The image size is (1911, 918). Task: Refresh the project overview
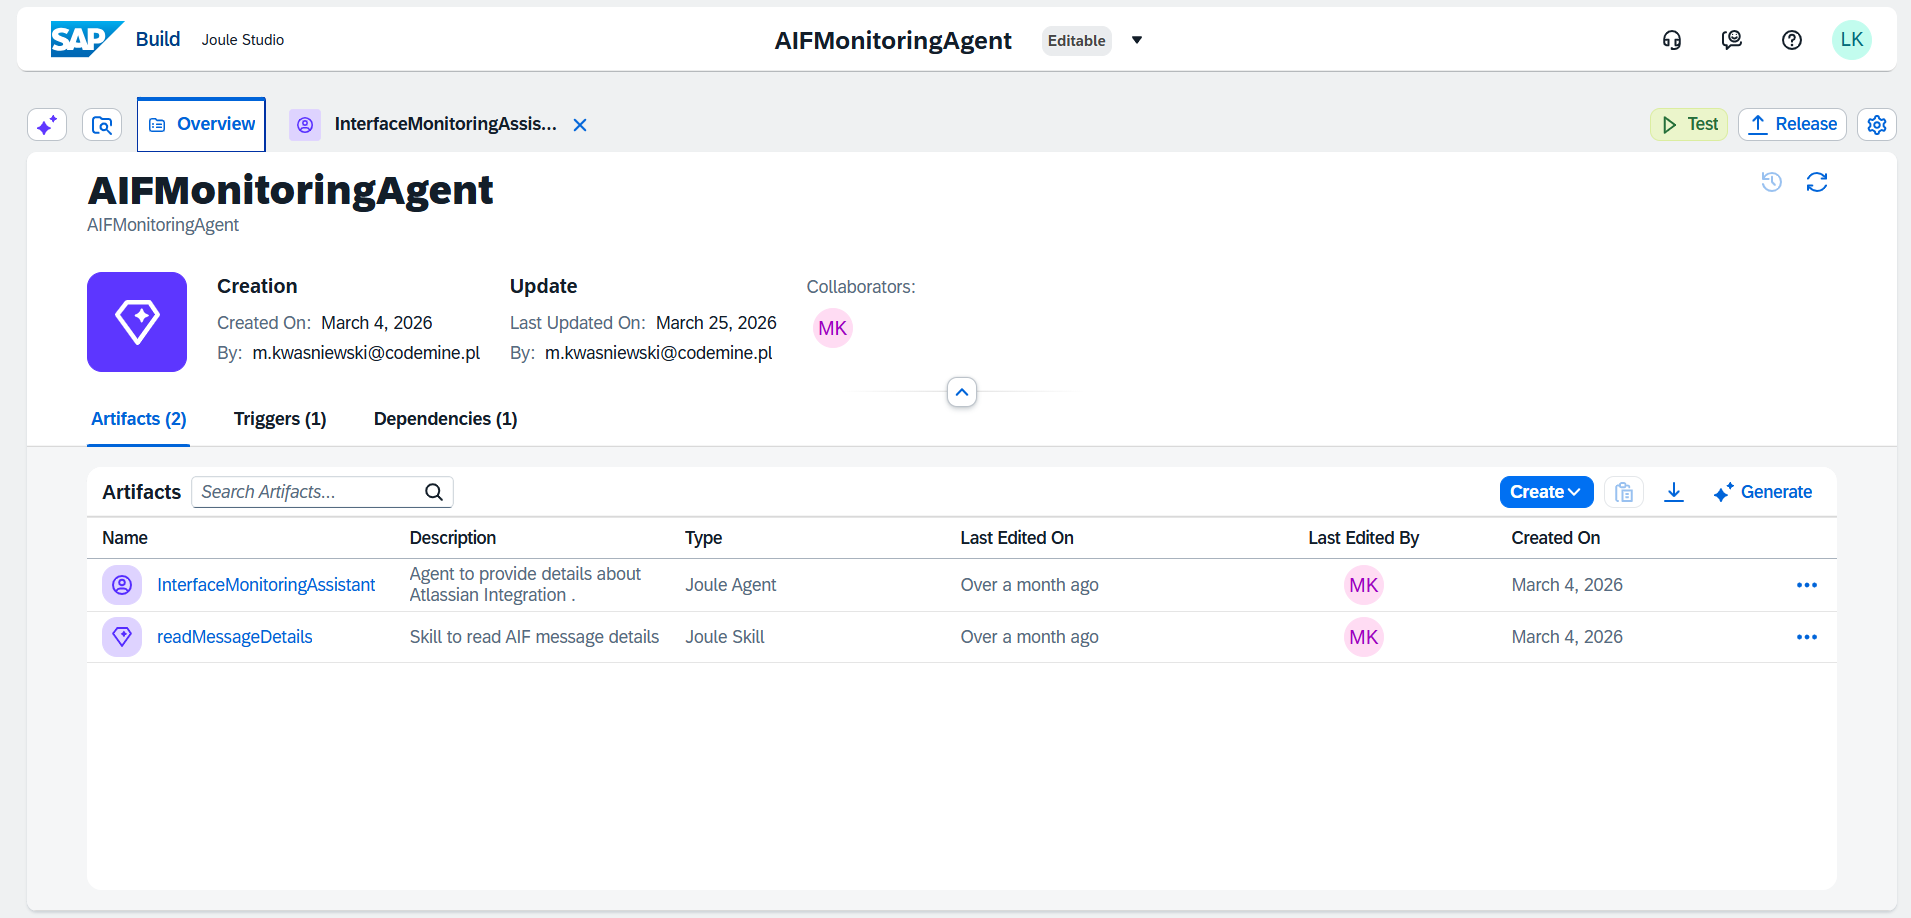pos(1817,182)
